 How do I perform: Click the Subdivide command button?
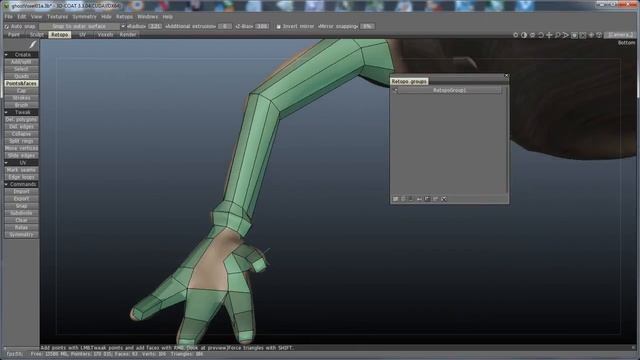click(21, 213)
